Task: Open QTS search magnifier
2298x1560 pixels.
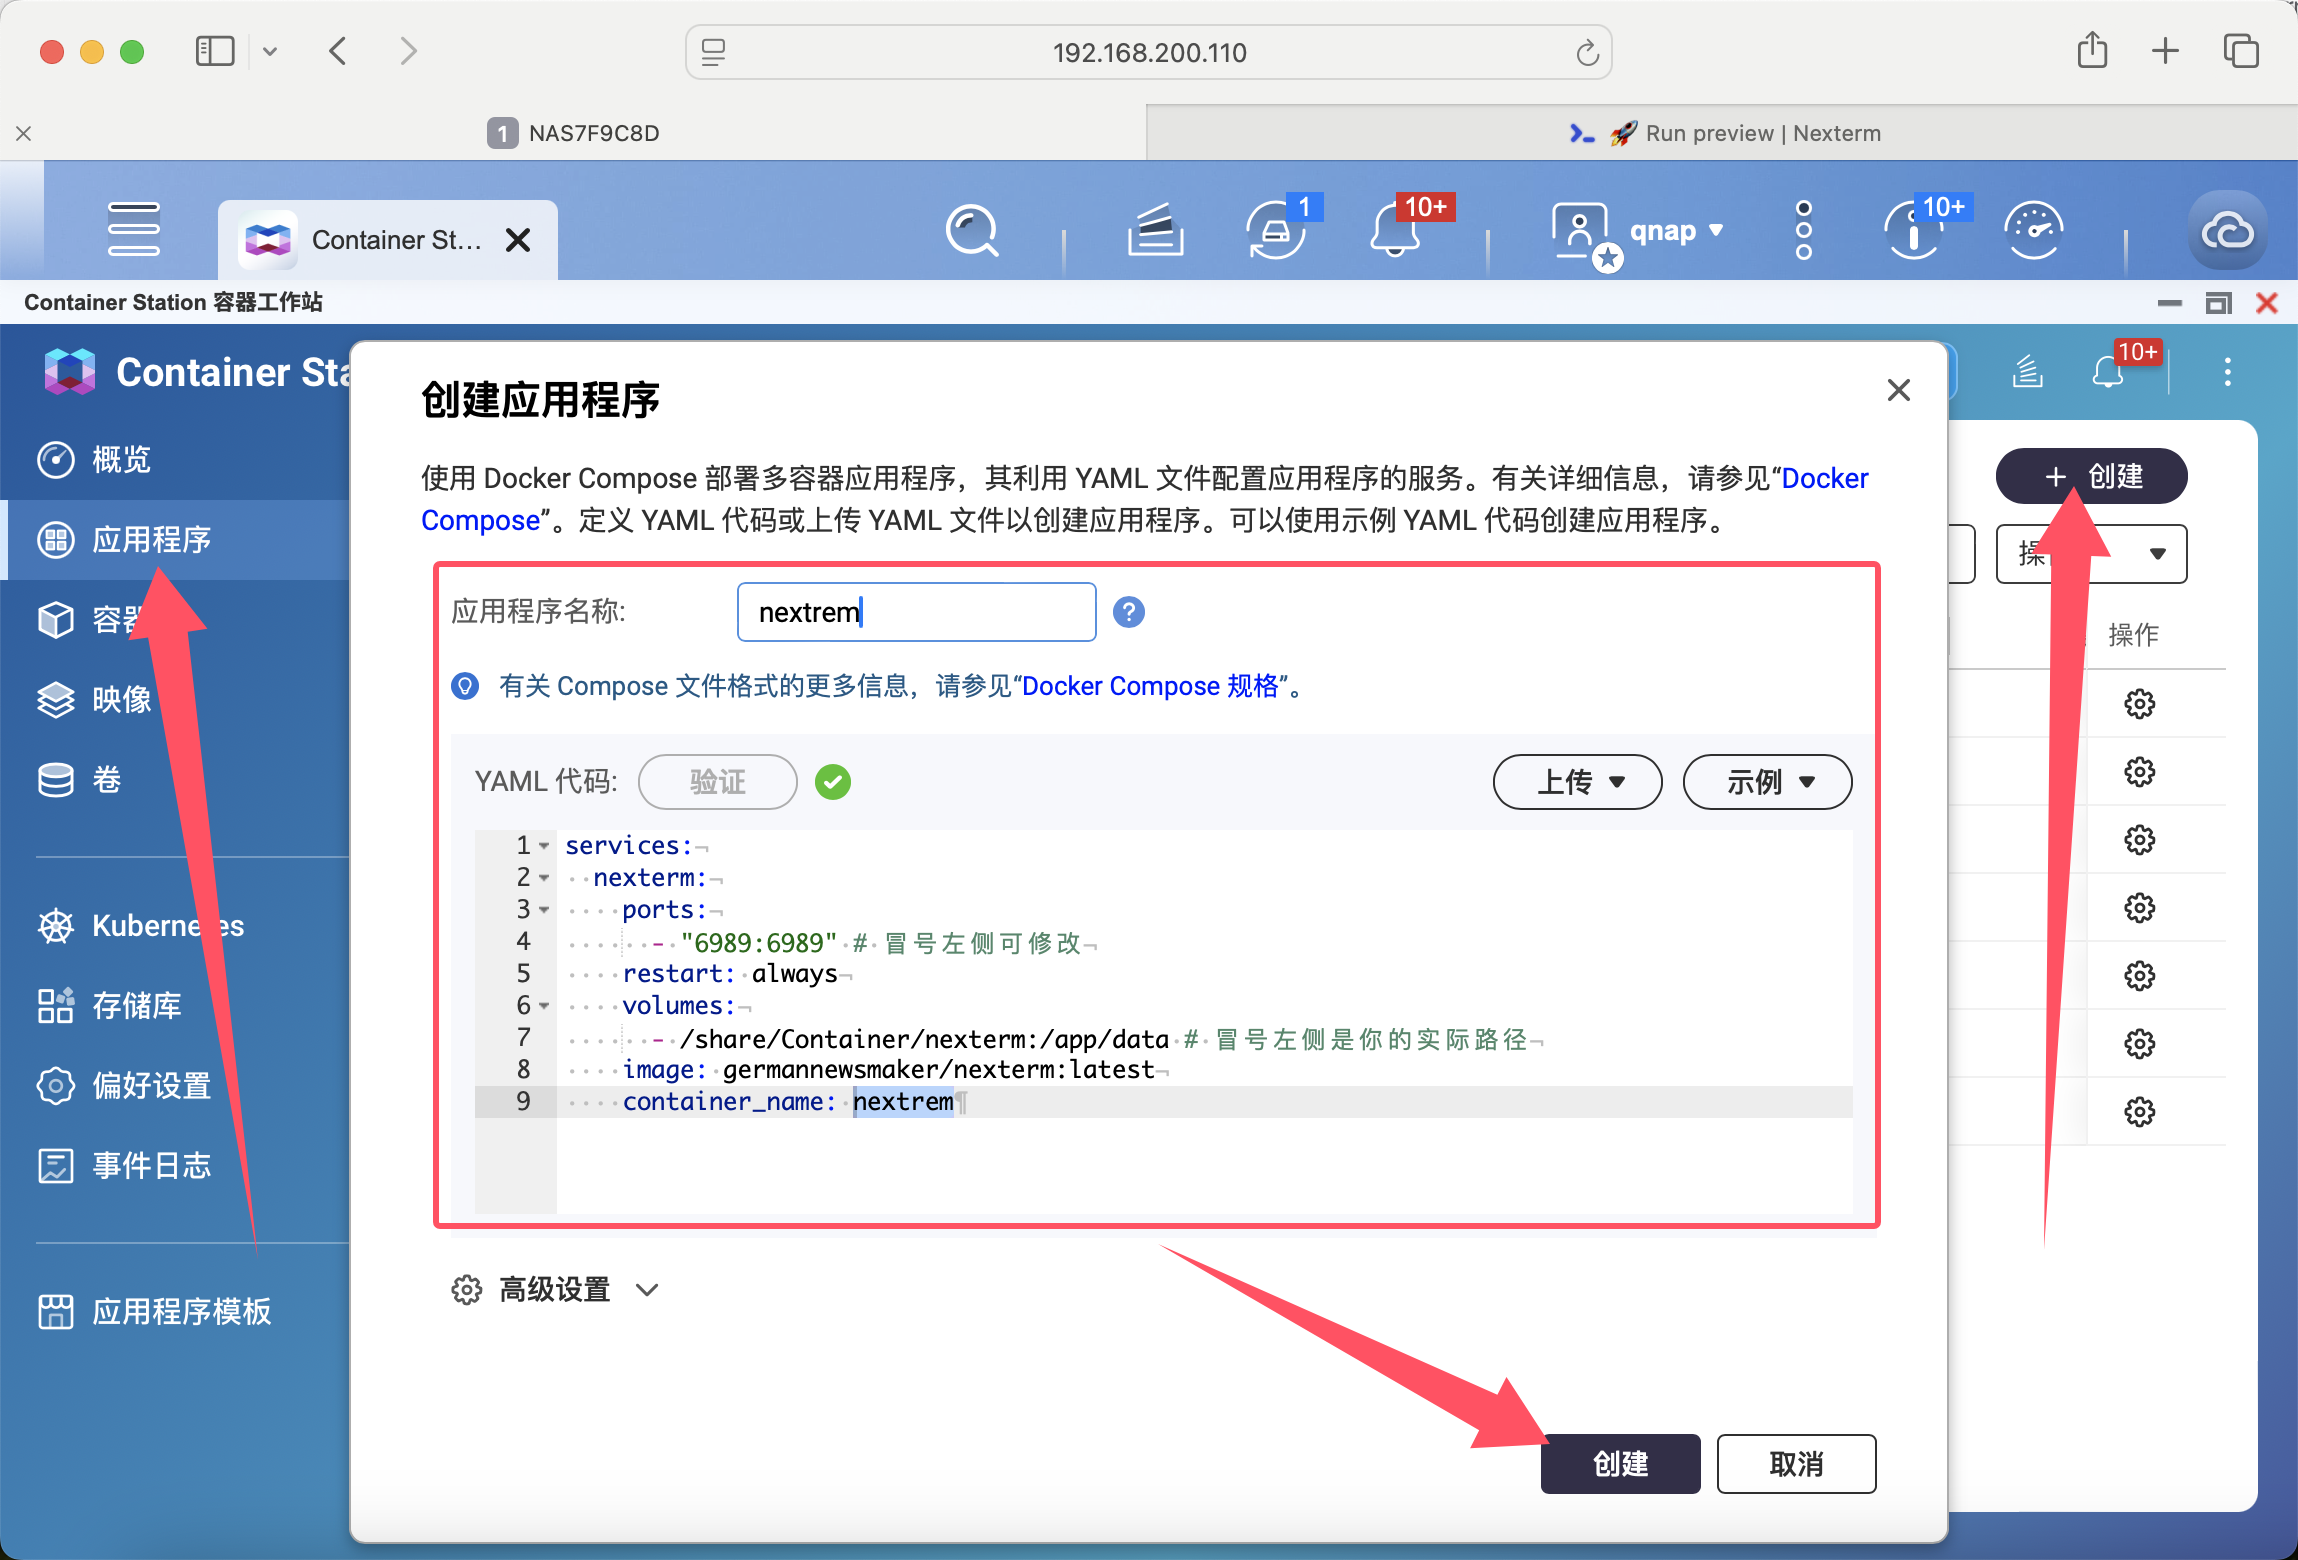Action: [972, 230]
